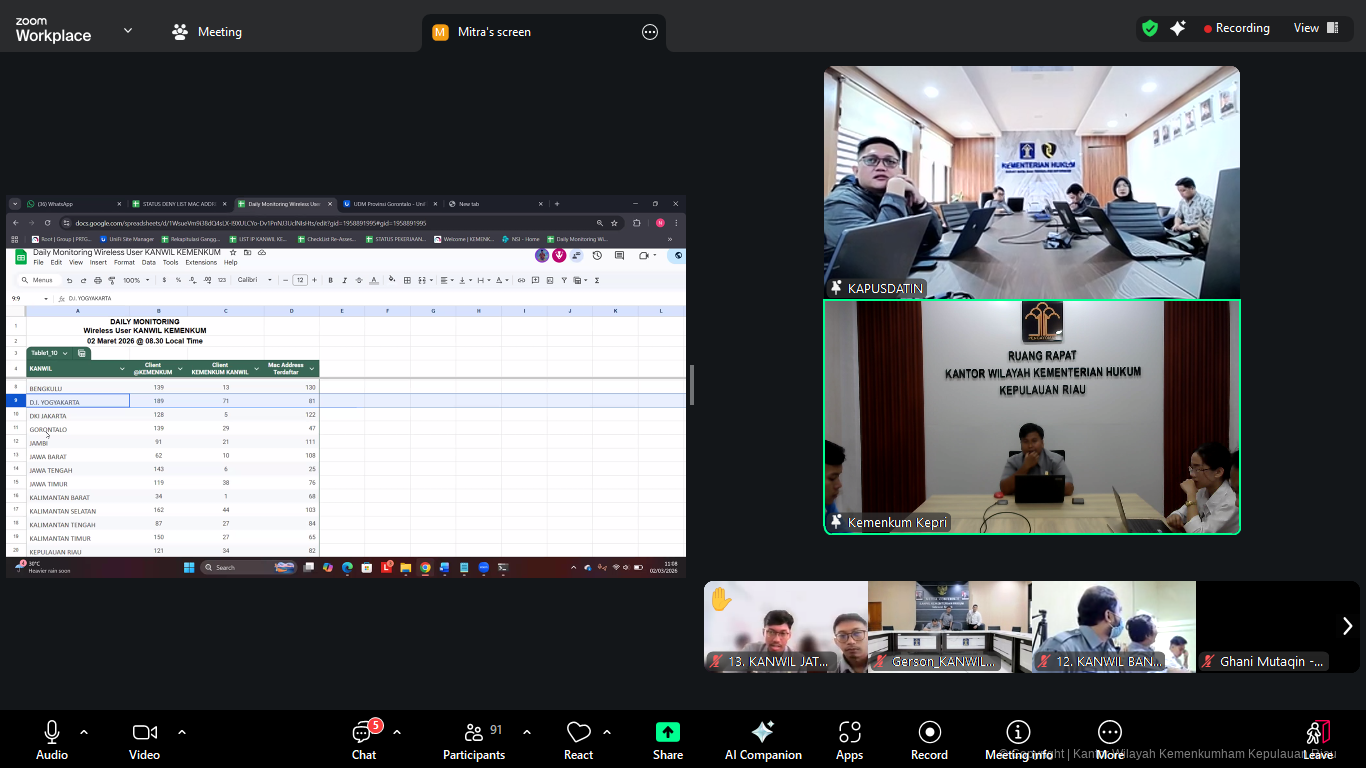Leave the meeting
Screen dimensions: 1366x768
1317,740
